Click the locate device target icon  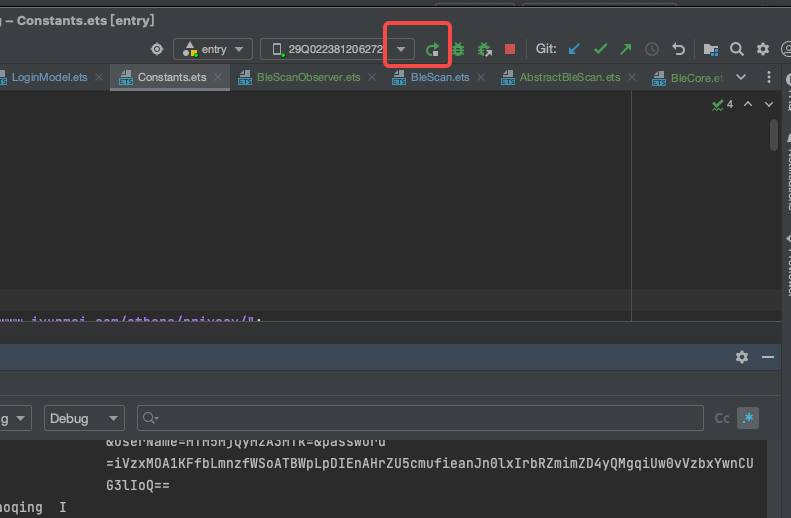(157, 49)
